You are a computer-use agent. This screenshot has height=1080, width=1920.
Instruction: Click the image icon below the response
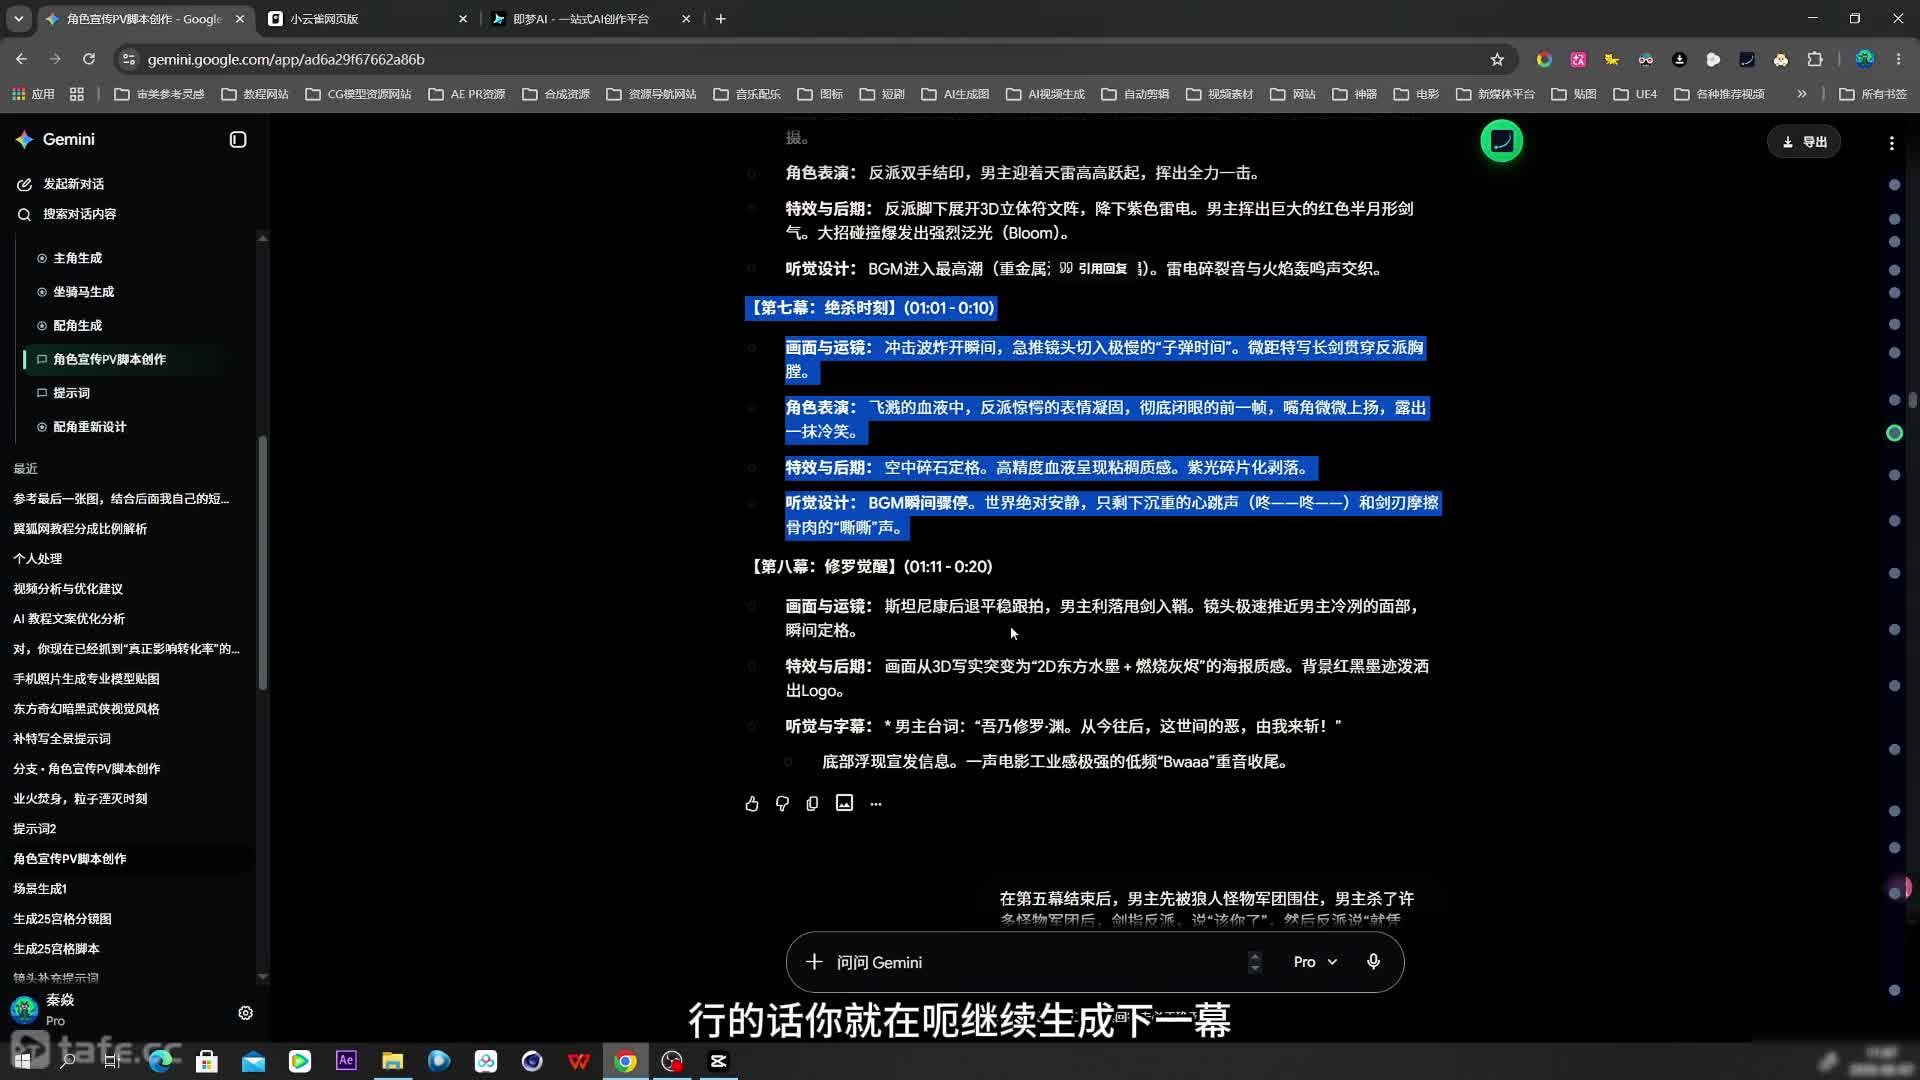[x=844, y=803]
